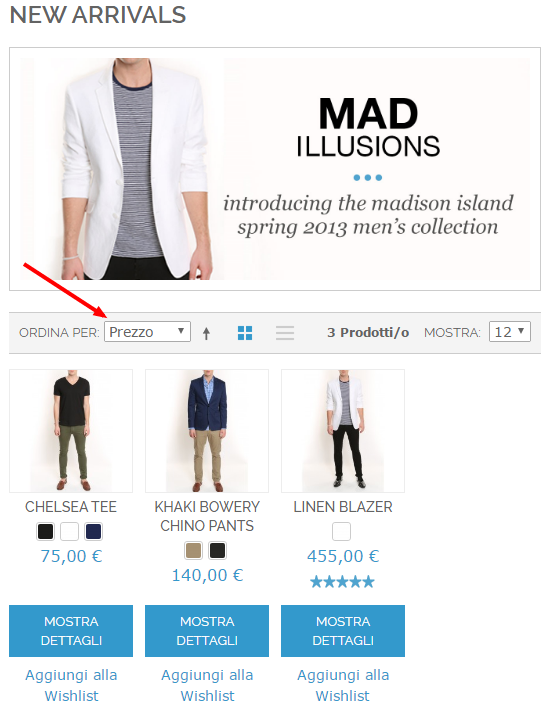Select white swatch for Chelsea Tee

pyautogui.click(x=70, y=531)
